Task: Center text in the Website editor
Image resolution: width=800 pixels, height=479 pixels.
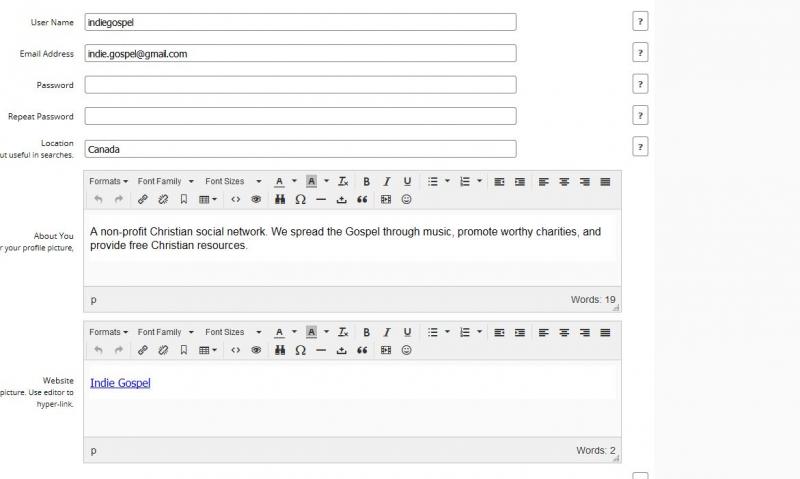Action: [x=564, y=332]
